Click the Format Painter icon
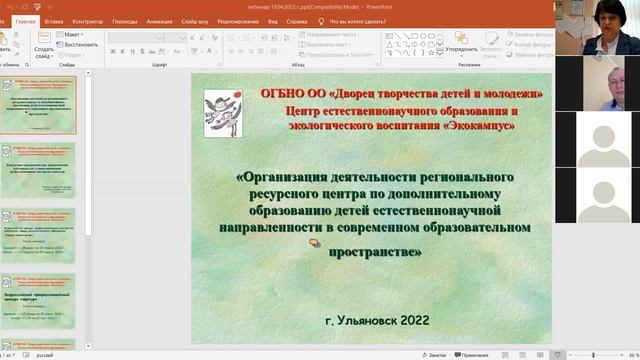The image size is (640, 360). (16, 53)
